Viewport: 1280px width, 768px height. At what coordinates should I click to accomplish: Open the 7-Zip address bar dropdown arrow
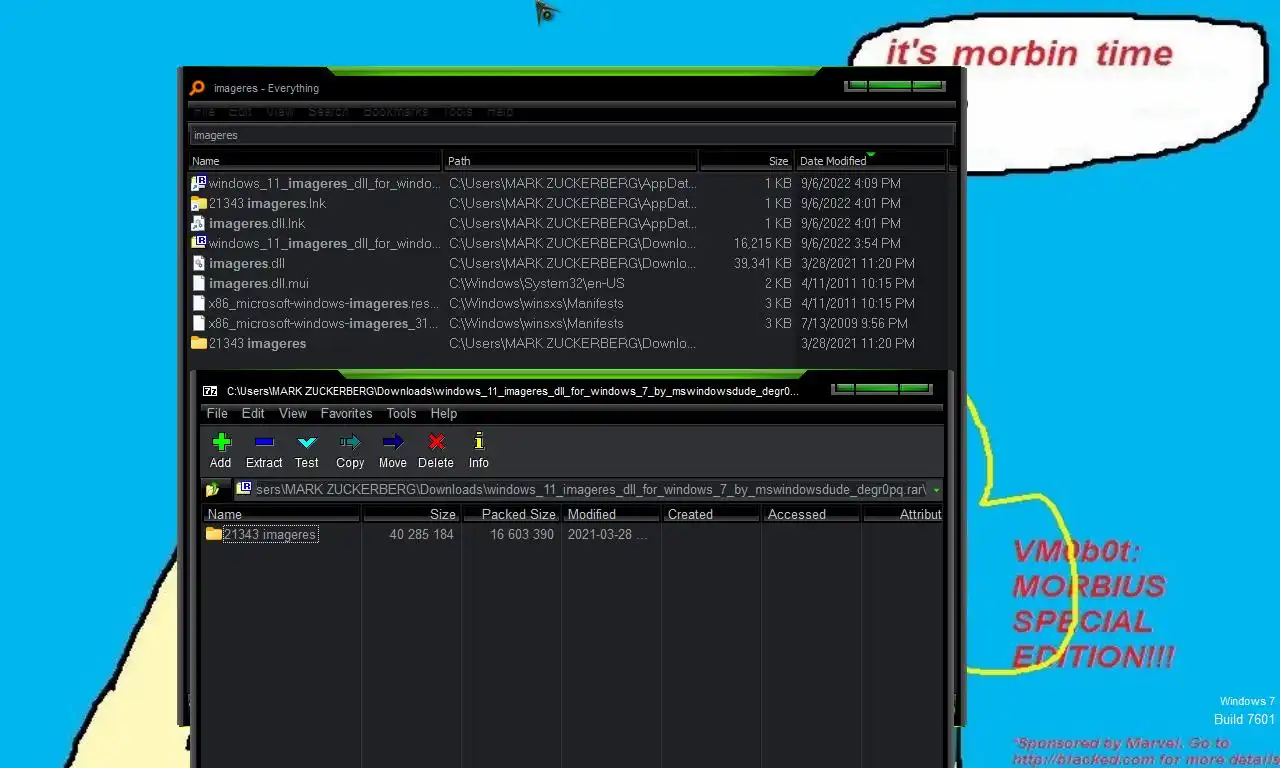[936, 490]
